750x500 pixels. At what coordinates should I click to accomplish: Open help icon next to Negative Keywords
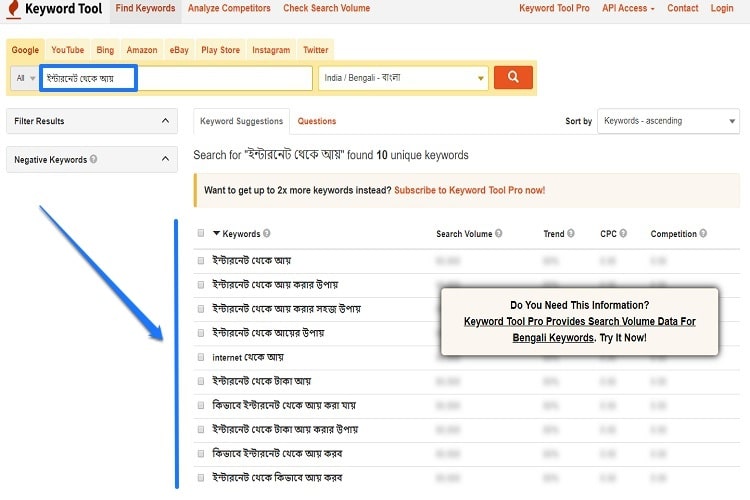click(x=93, y=159)
